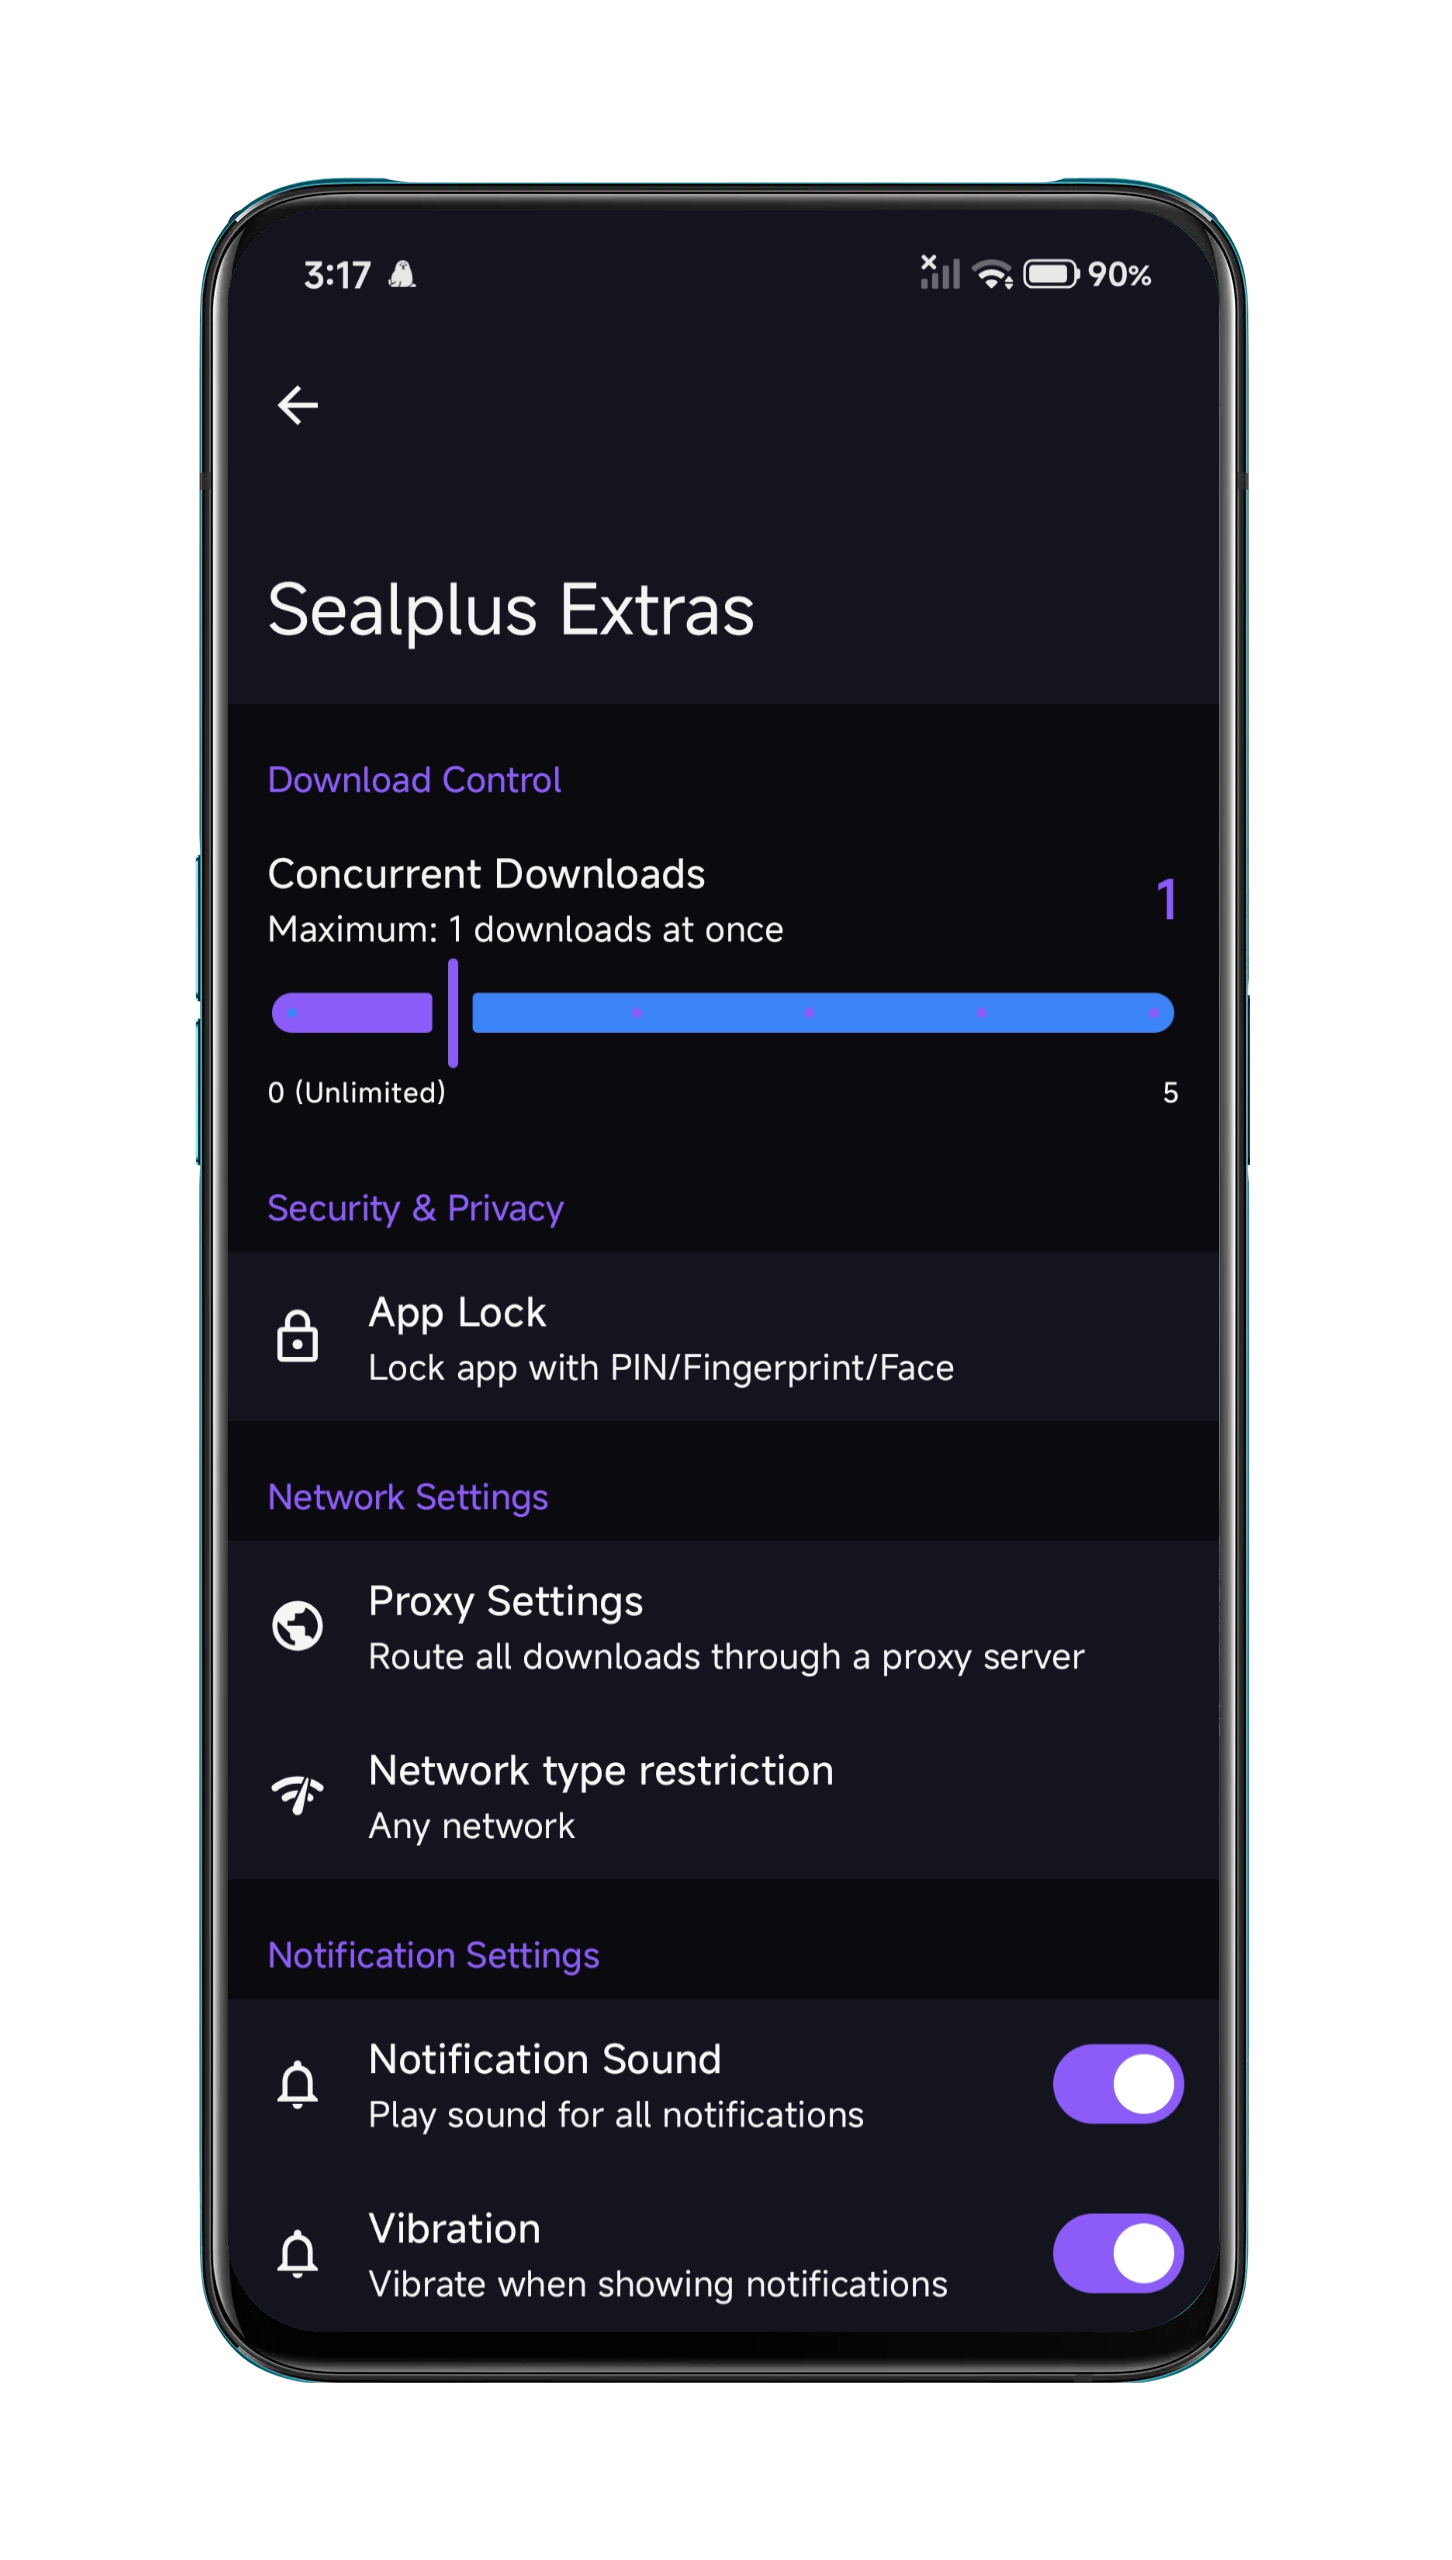Click the back arrow to leave Sealplus Extras
The image size is (1452, 2560).
pos(297,404)
